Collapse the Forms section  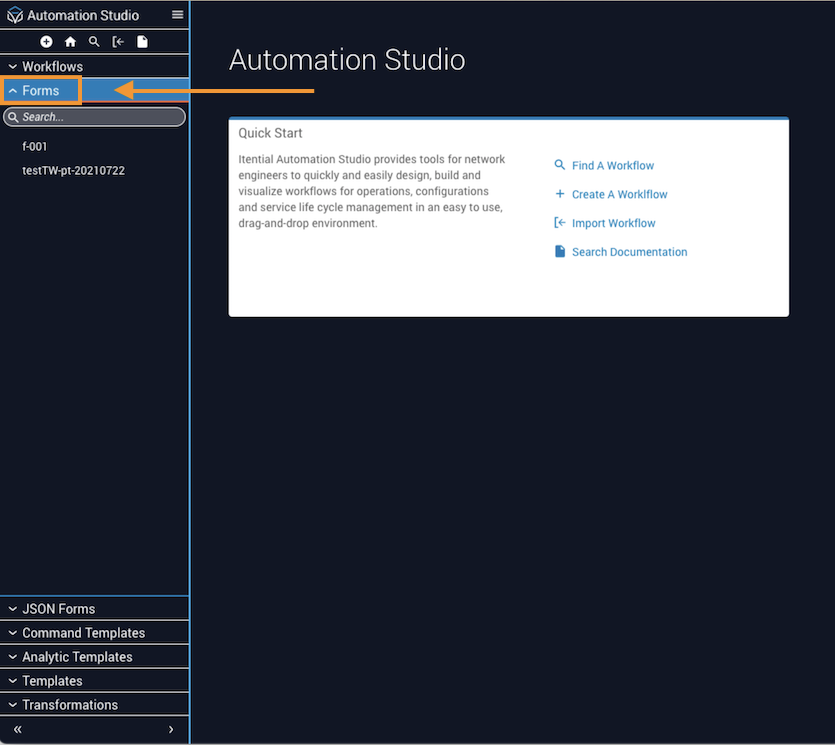coord(95,91)
